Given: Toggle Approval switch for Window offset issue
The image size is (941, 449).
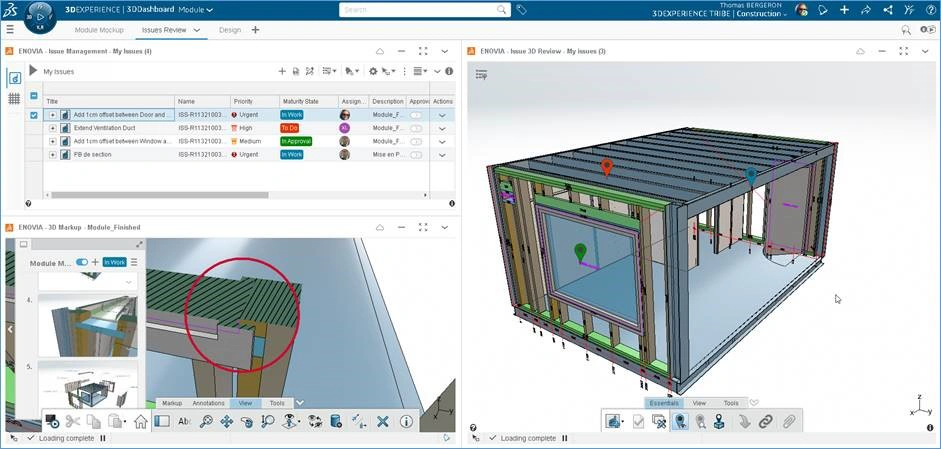Looking at the screenshot, I should click(x=415, y=142).
